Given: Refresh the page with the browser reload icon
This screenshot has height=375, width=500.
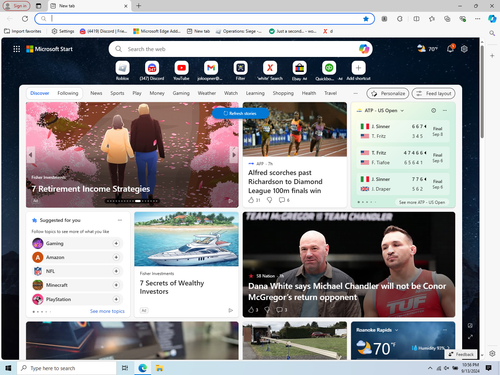Looking at the screenshot, I should pyautogui.click(x=25, y=19).
